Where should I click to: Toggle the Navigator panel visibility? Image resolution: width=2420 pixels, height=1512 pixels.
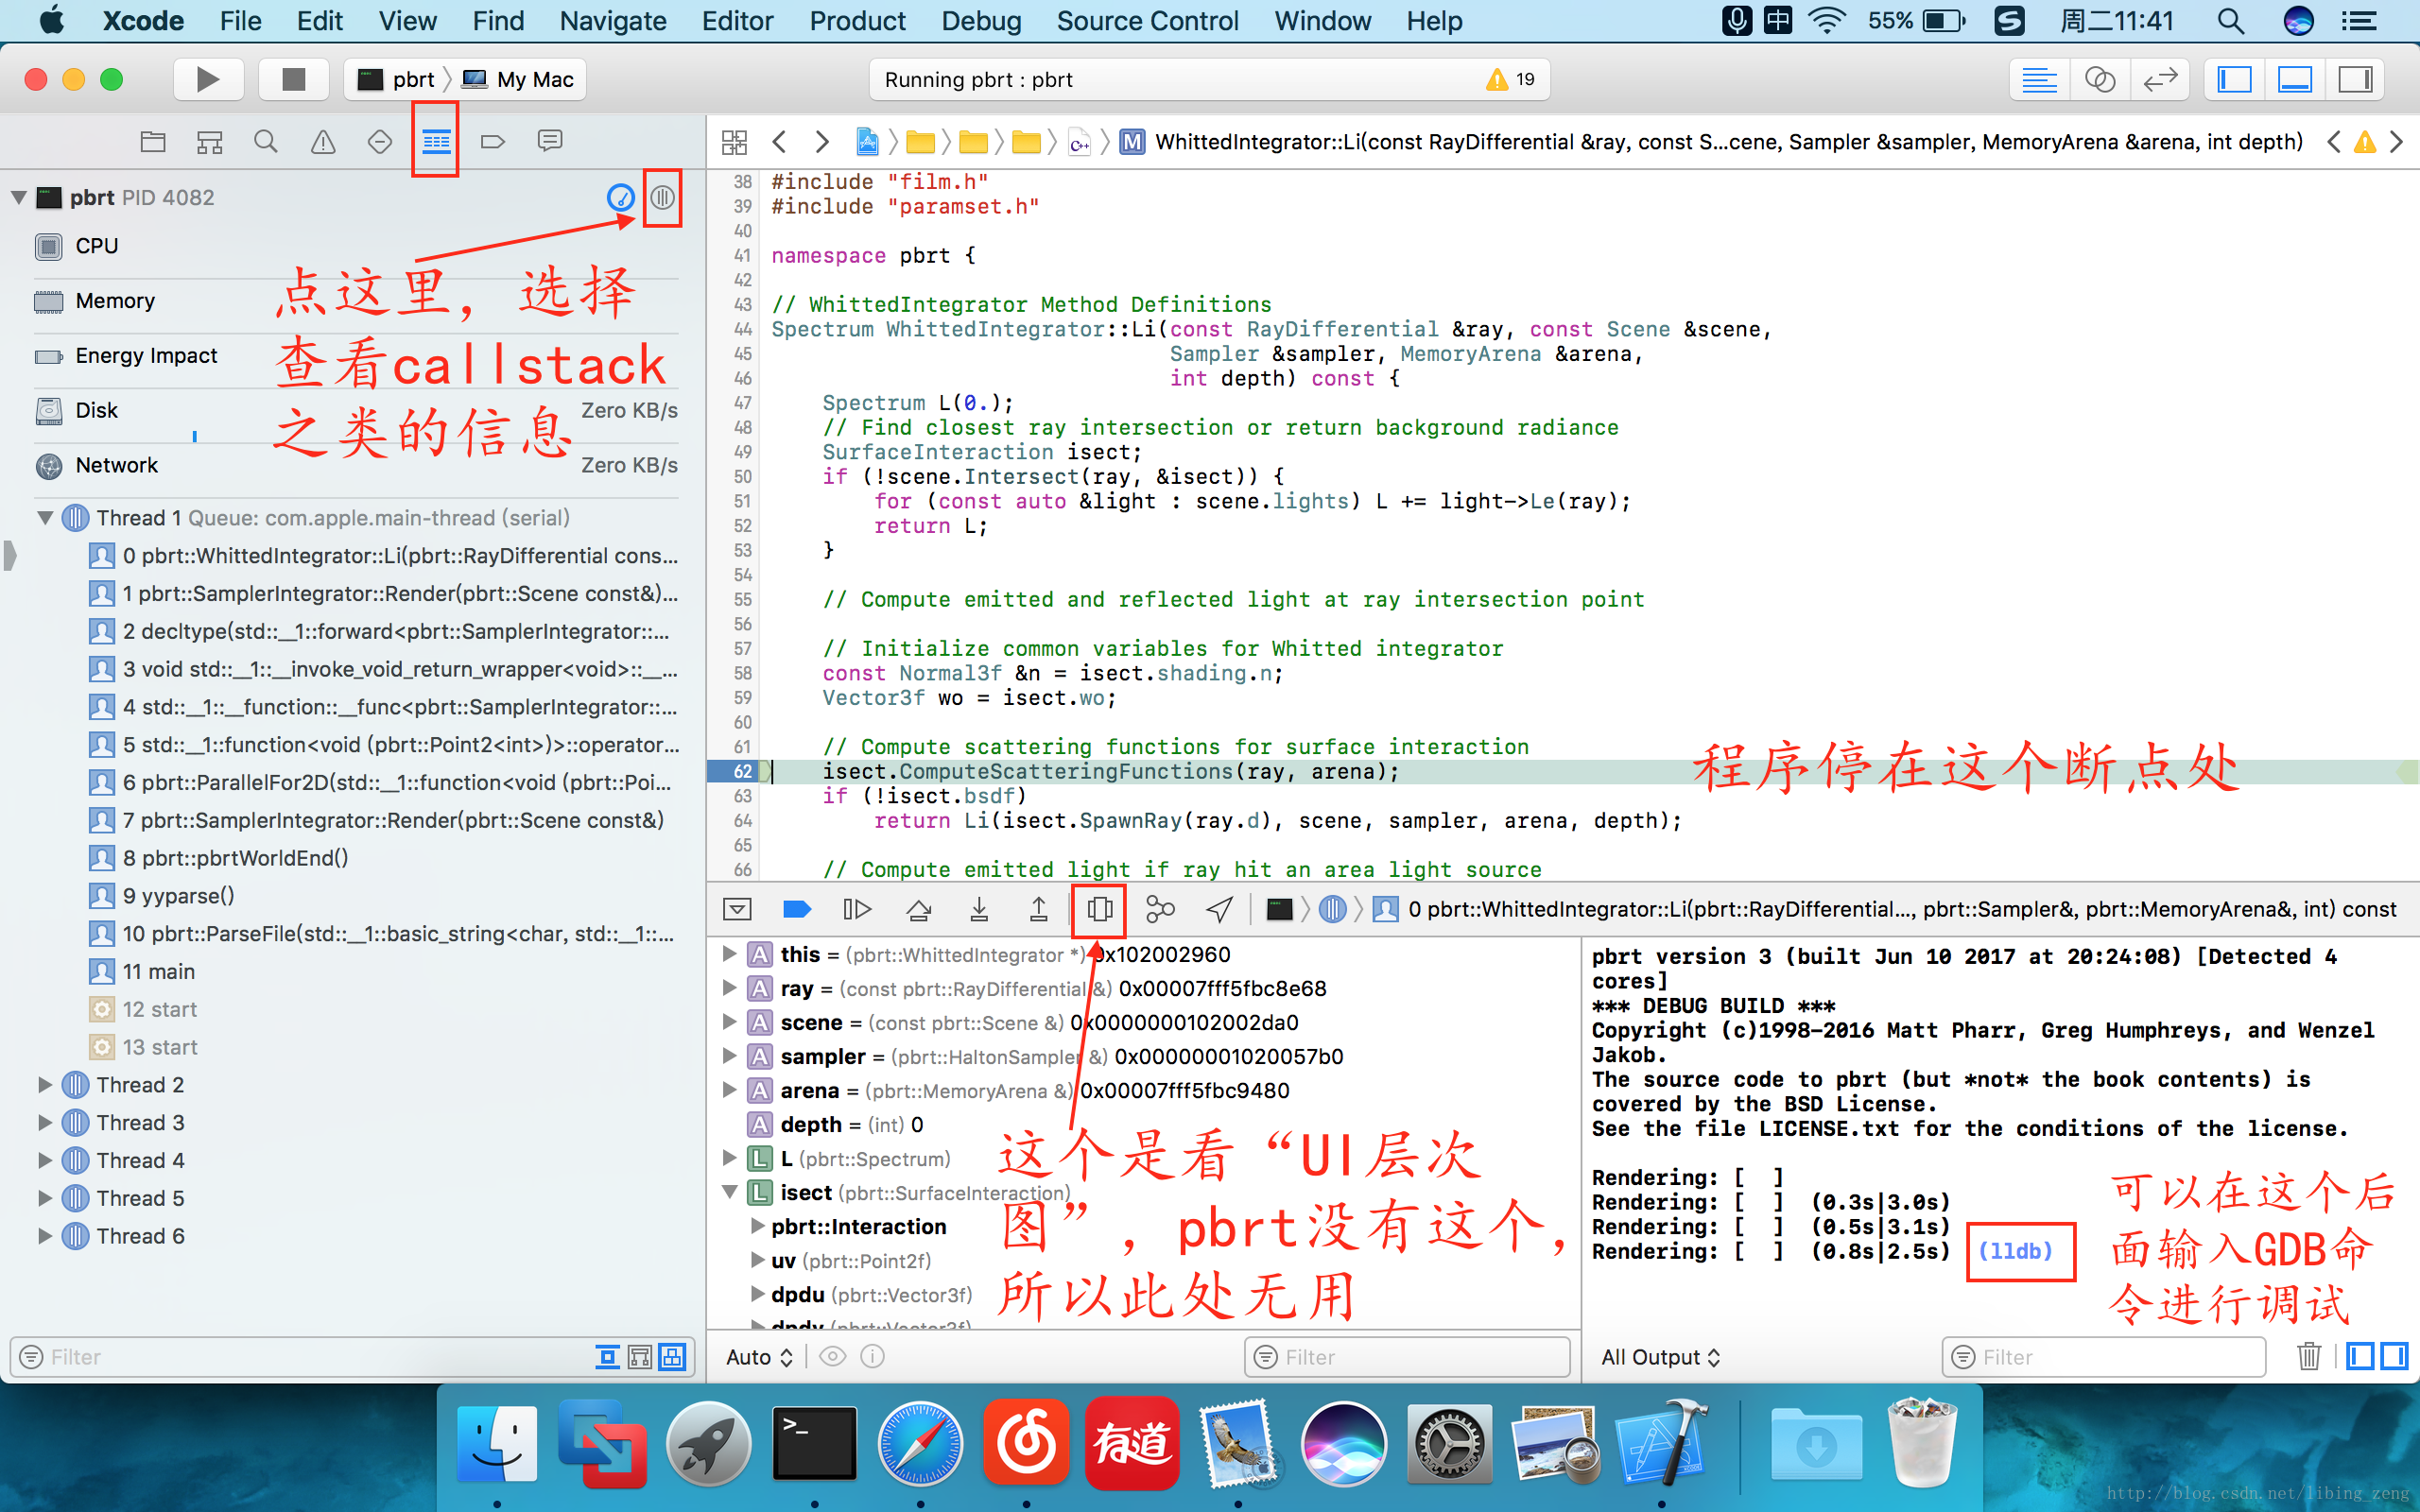pyautogui.click(x=2234, y=79)
